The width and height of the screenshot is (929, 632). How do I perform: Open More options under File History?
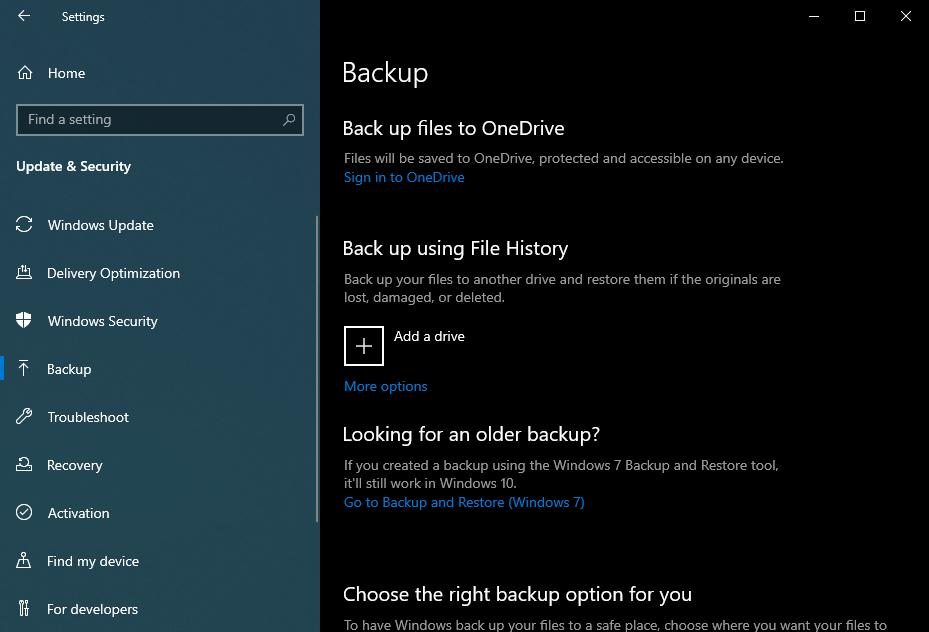(385, 386)
